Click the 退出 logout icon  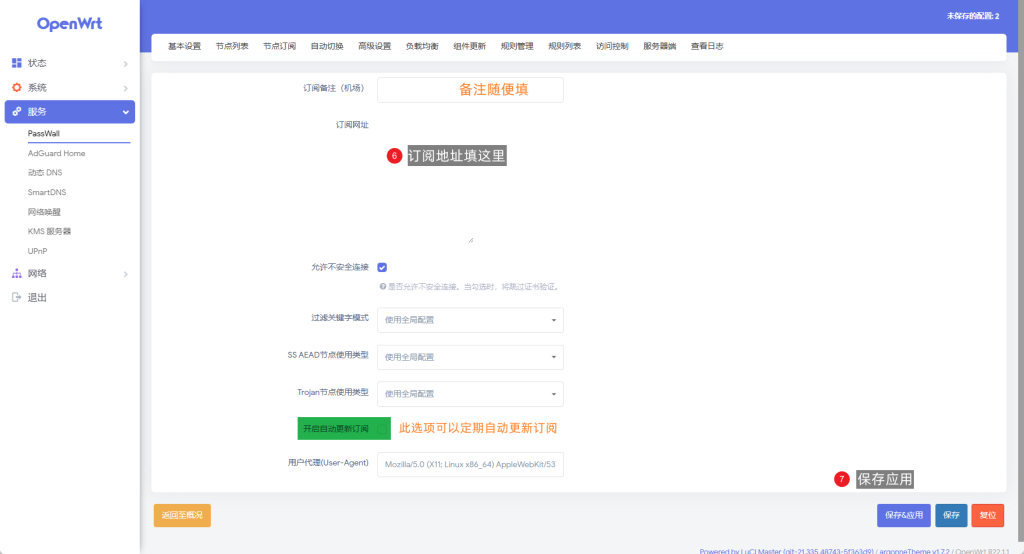[x=17, y=297]
